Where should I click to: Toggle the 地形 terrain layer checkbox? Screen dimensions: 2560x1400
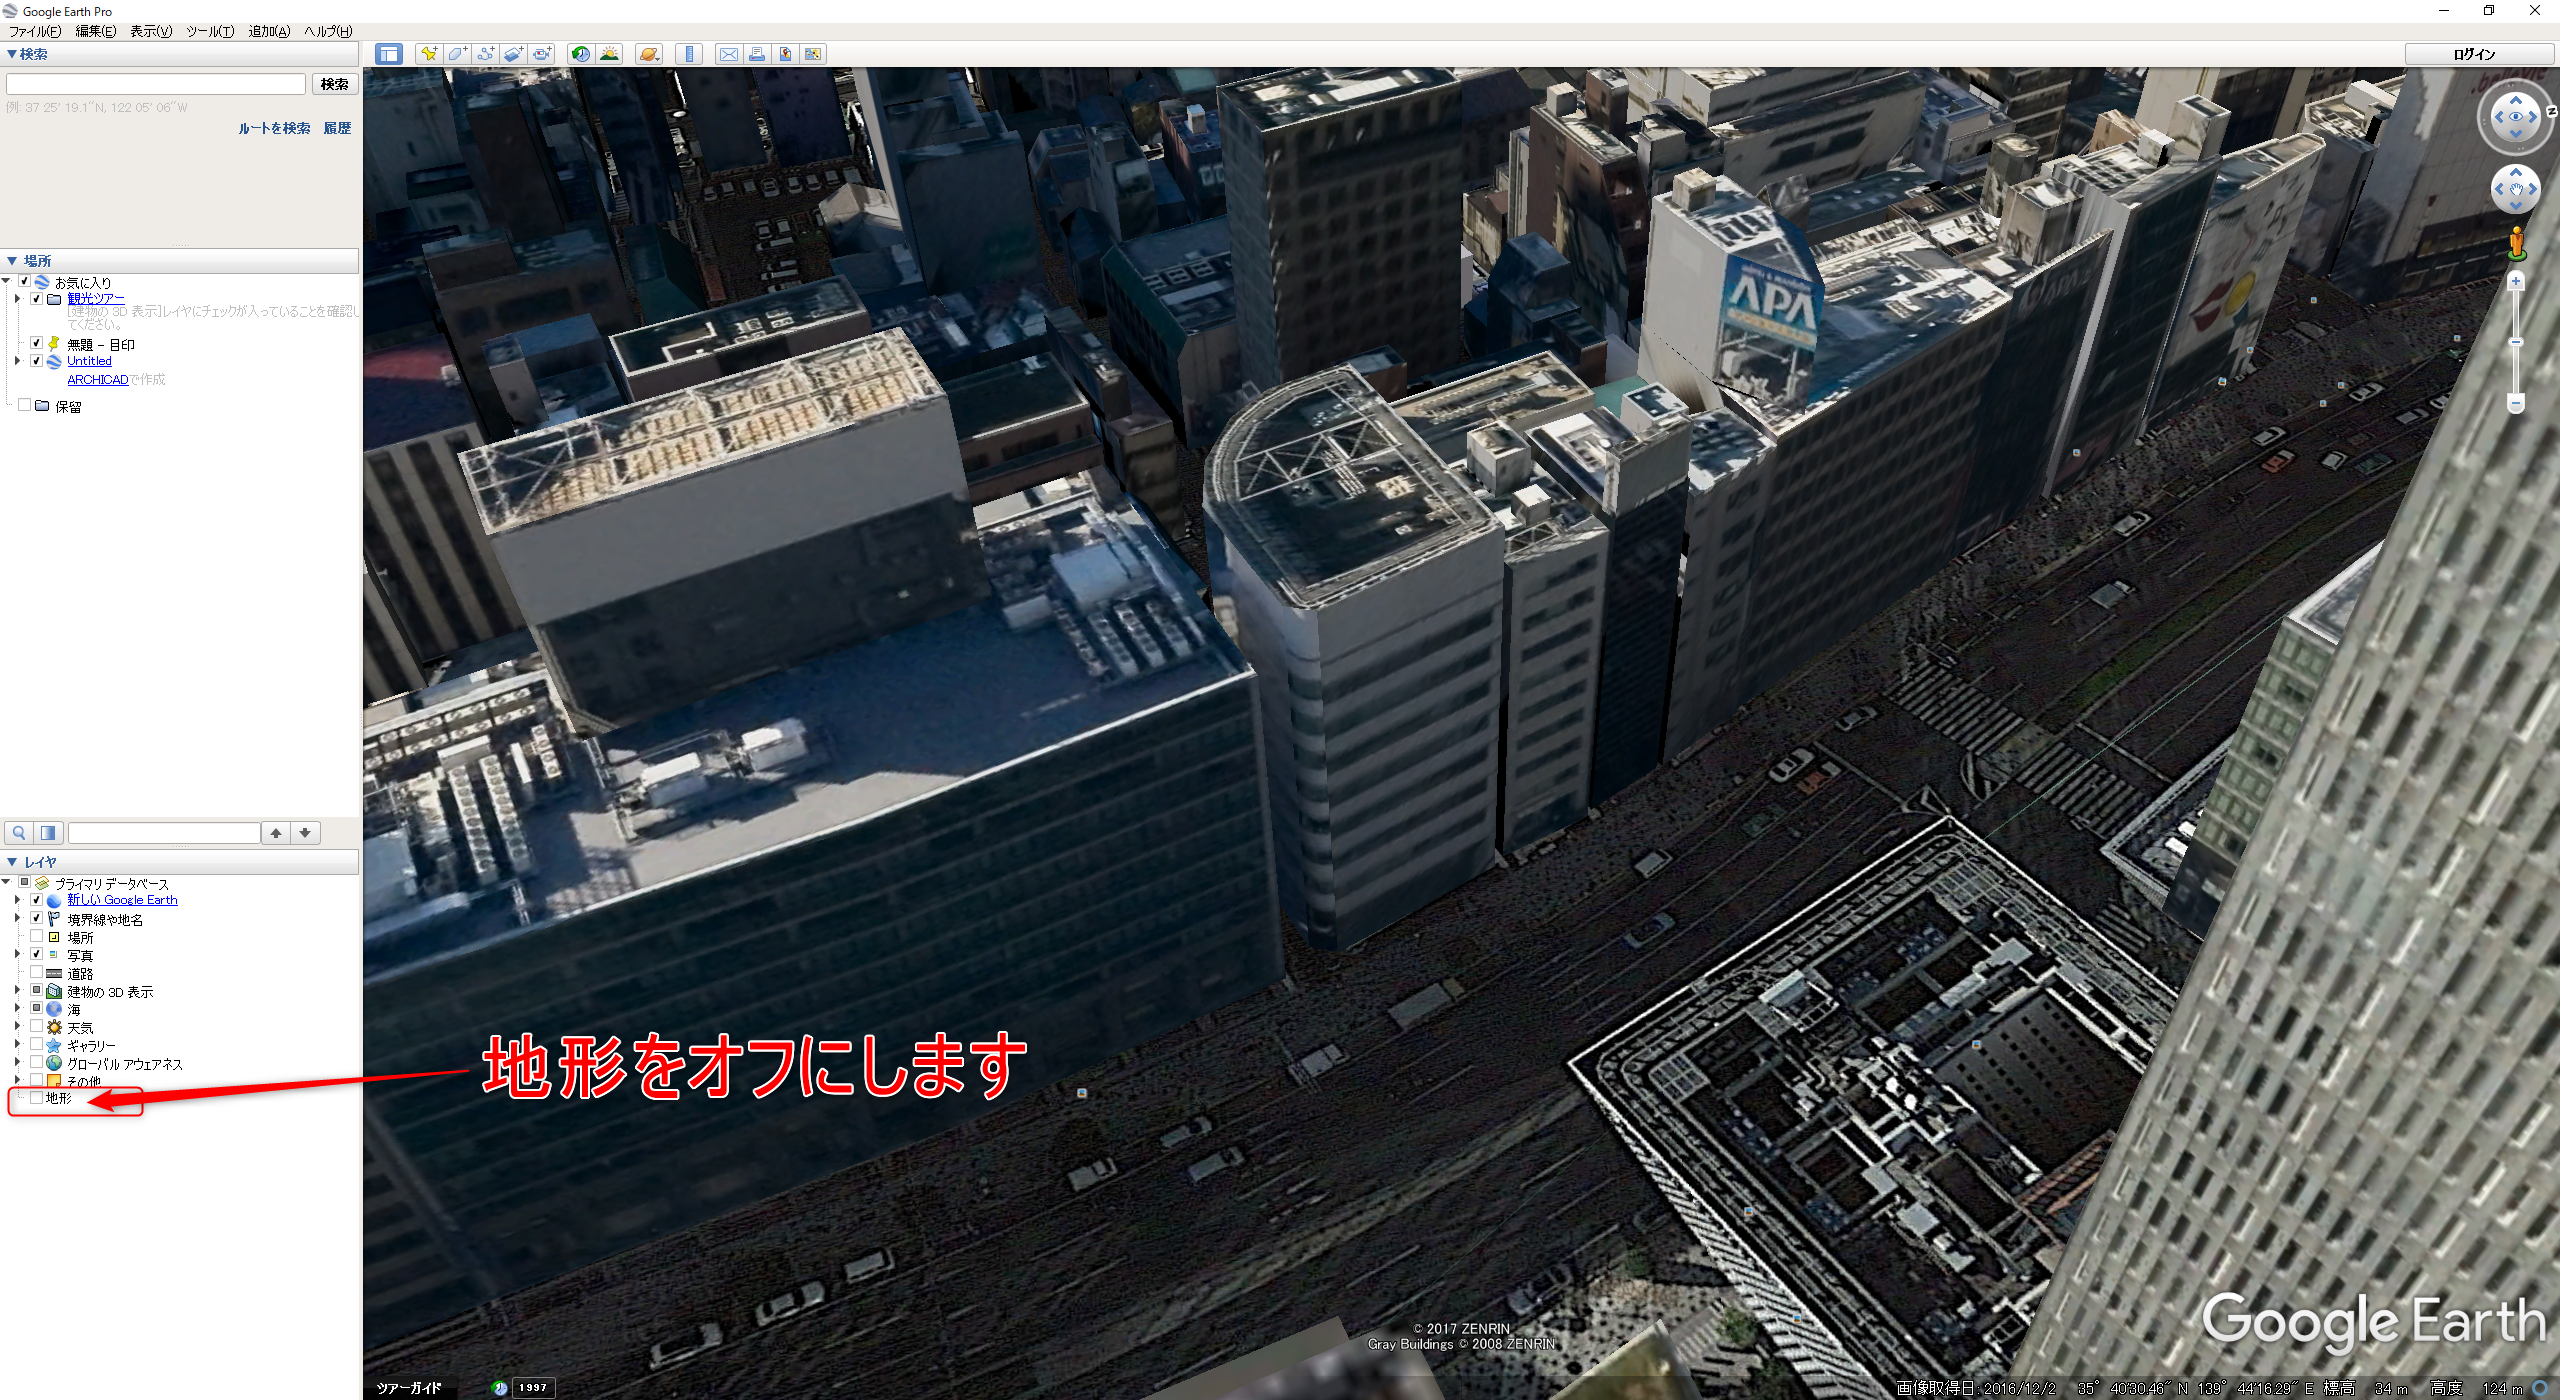coord(37,1097)
